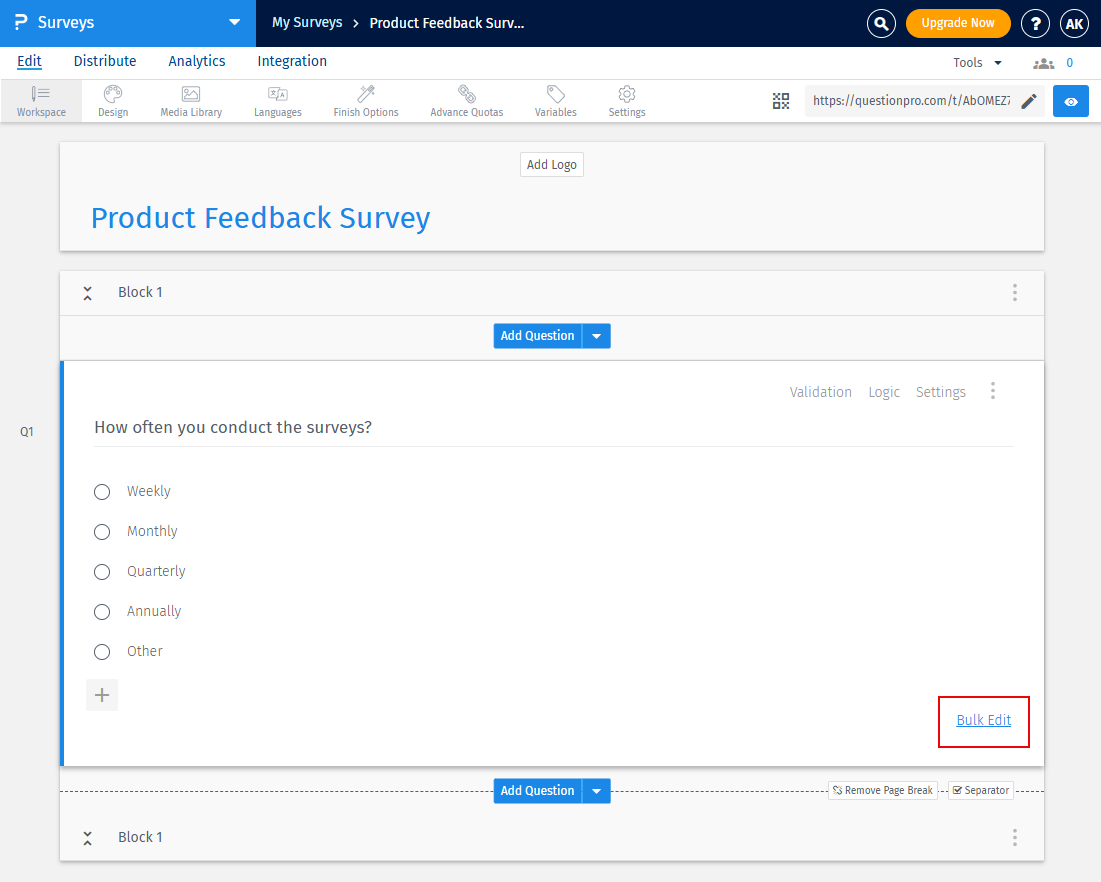Open the Media Library
This screenshot has height=882, width=1101.
(x=190, y=100)
